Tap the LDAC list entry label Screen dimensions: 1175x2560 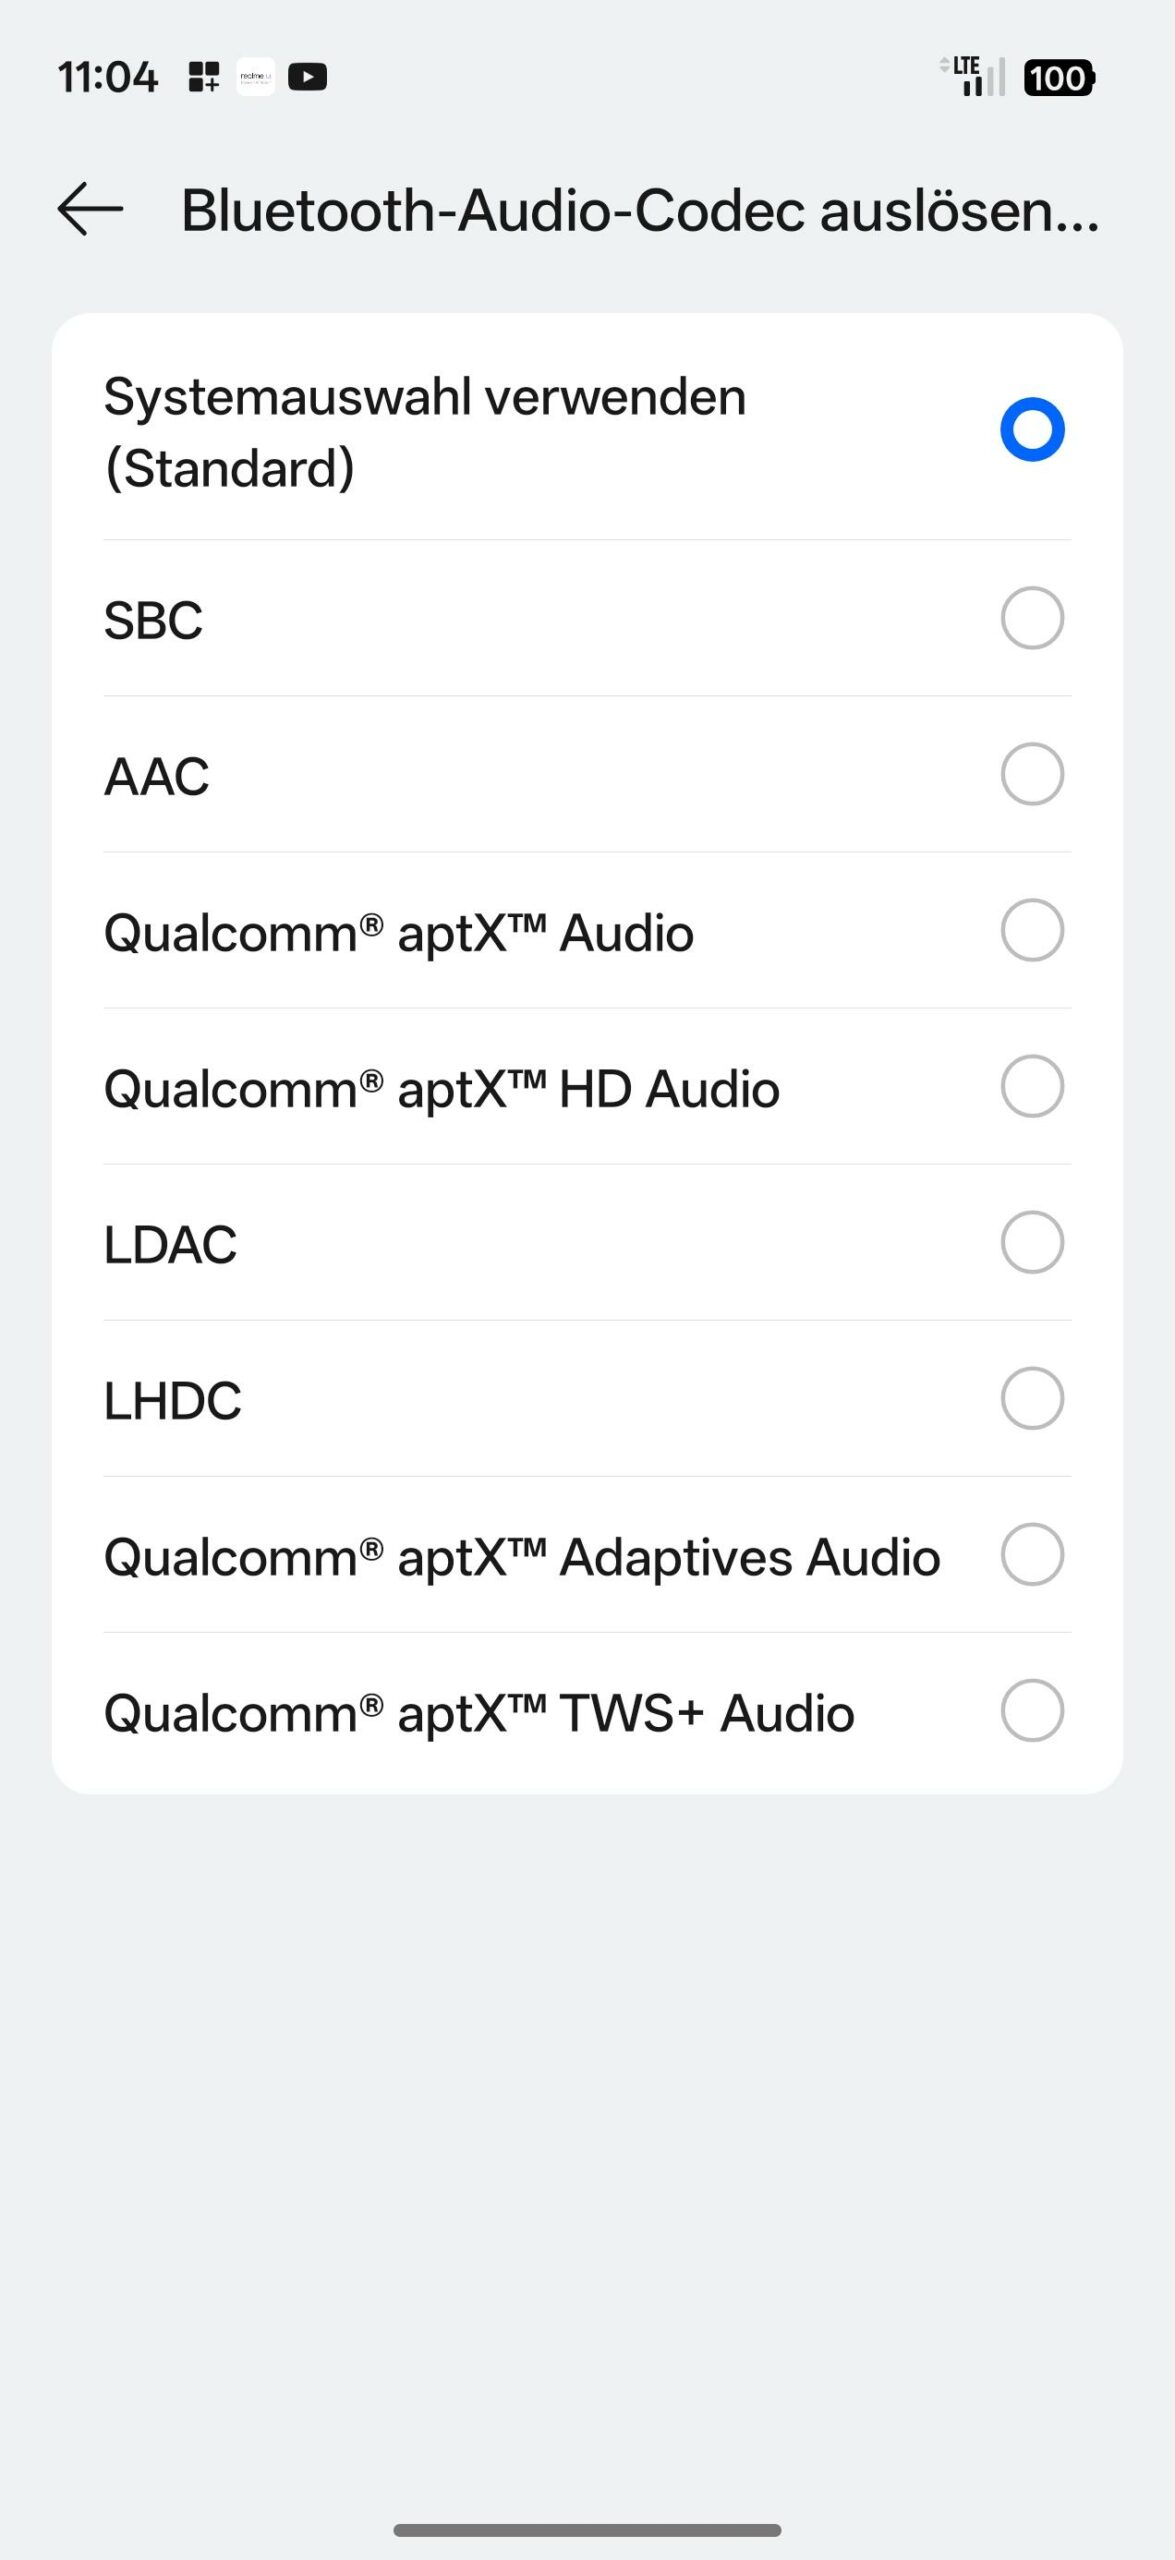[170, 1245]
